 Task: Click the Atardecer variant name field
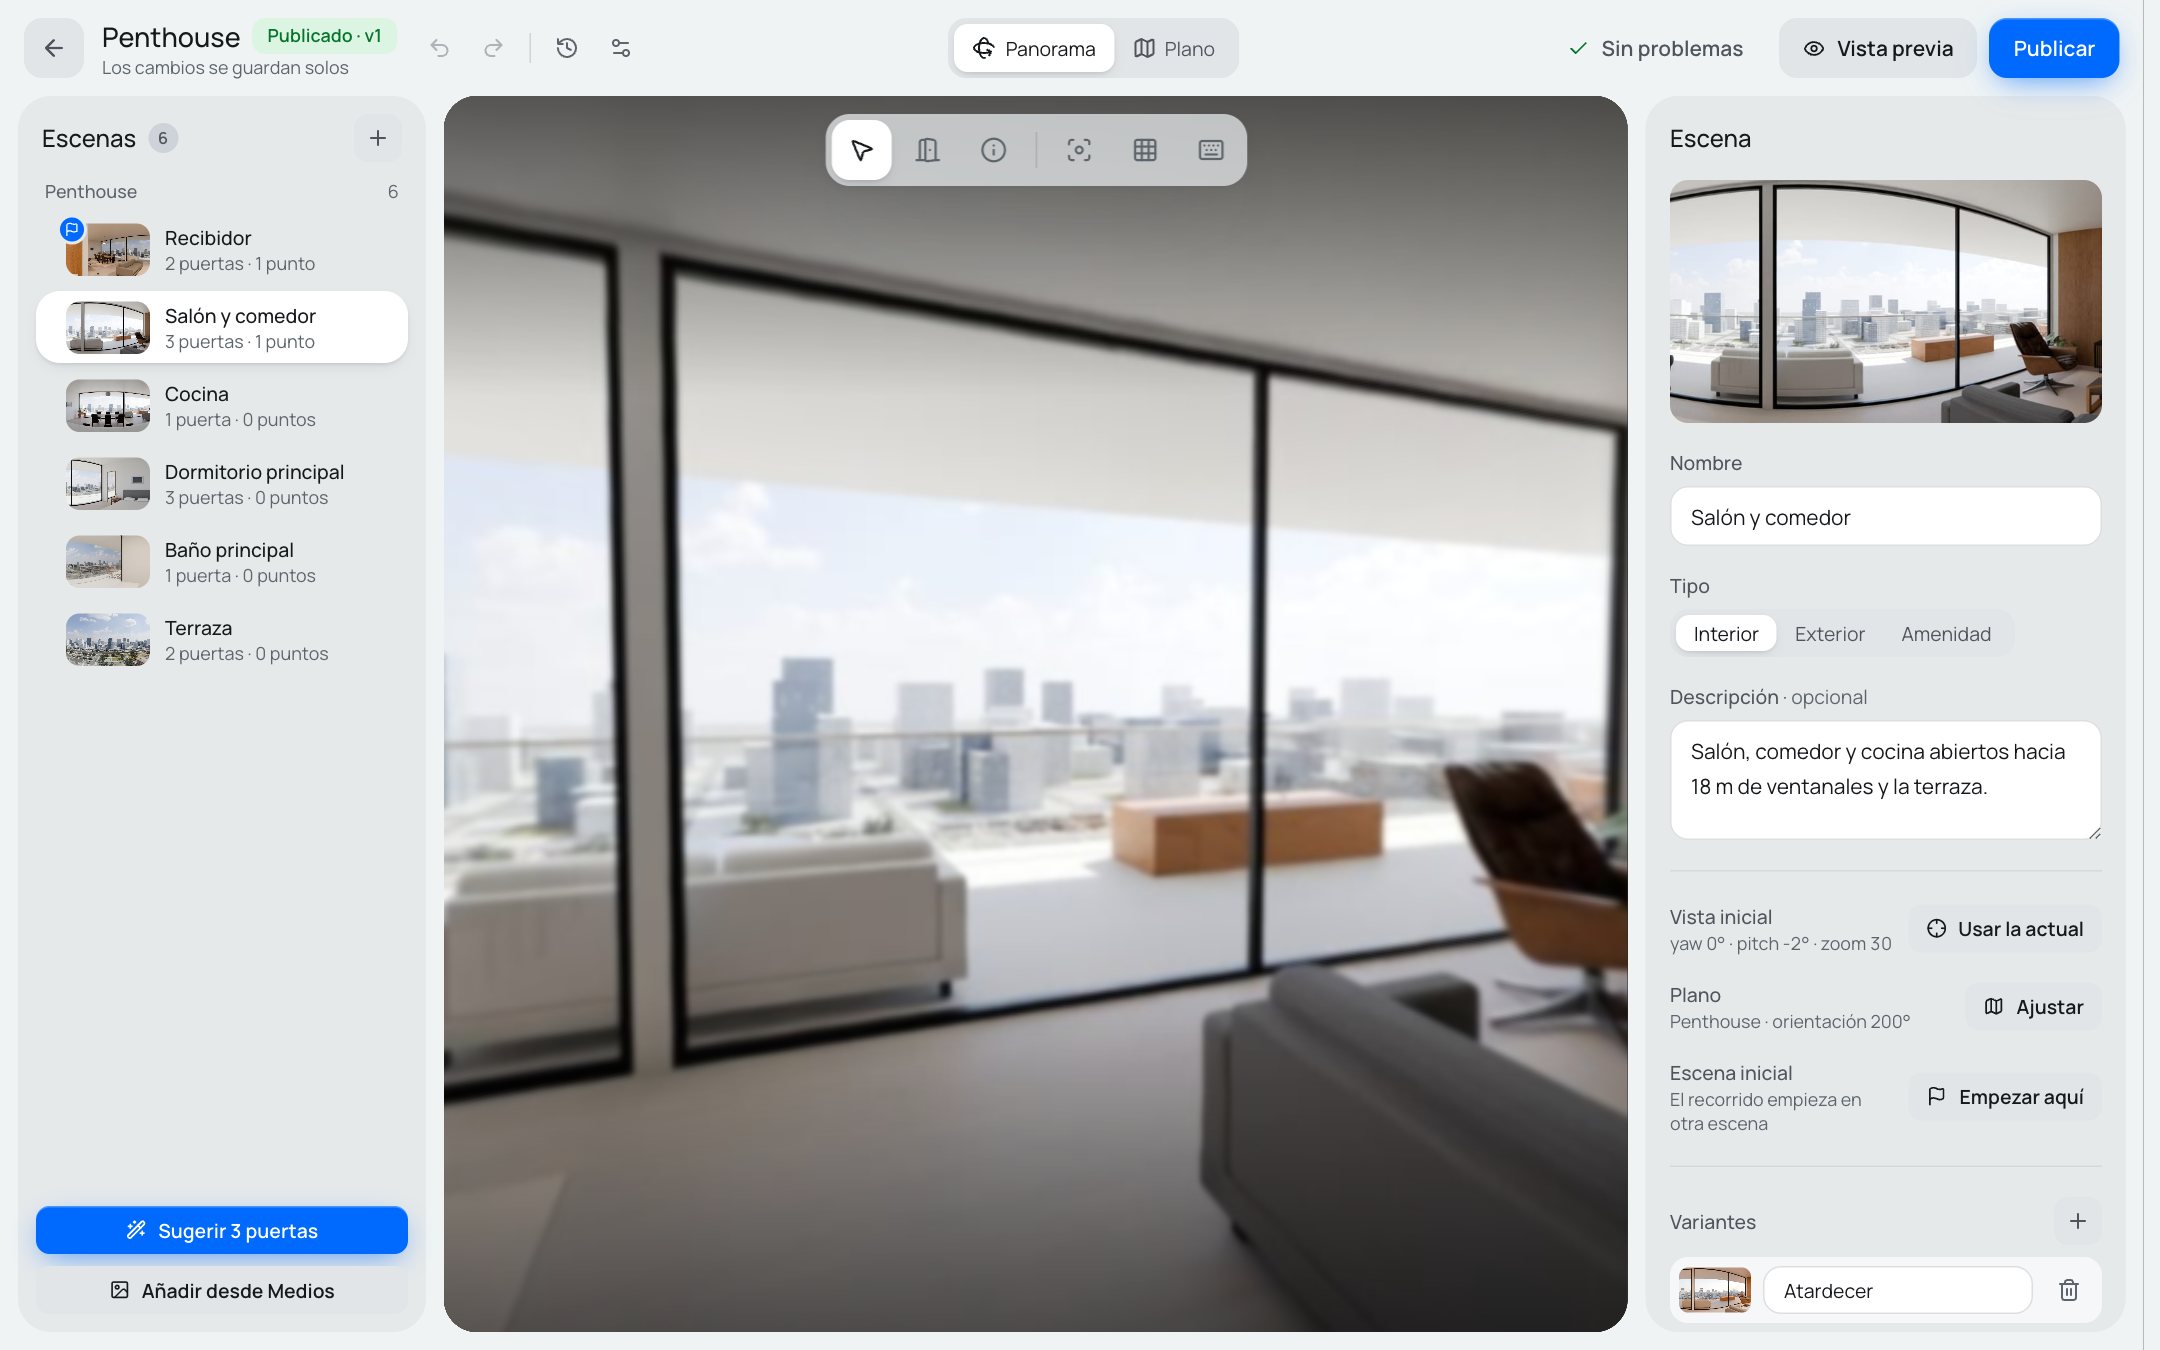(1897, 1290)
